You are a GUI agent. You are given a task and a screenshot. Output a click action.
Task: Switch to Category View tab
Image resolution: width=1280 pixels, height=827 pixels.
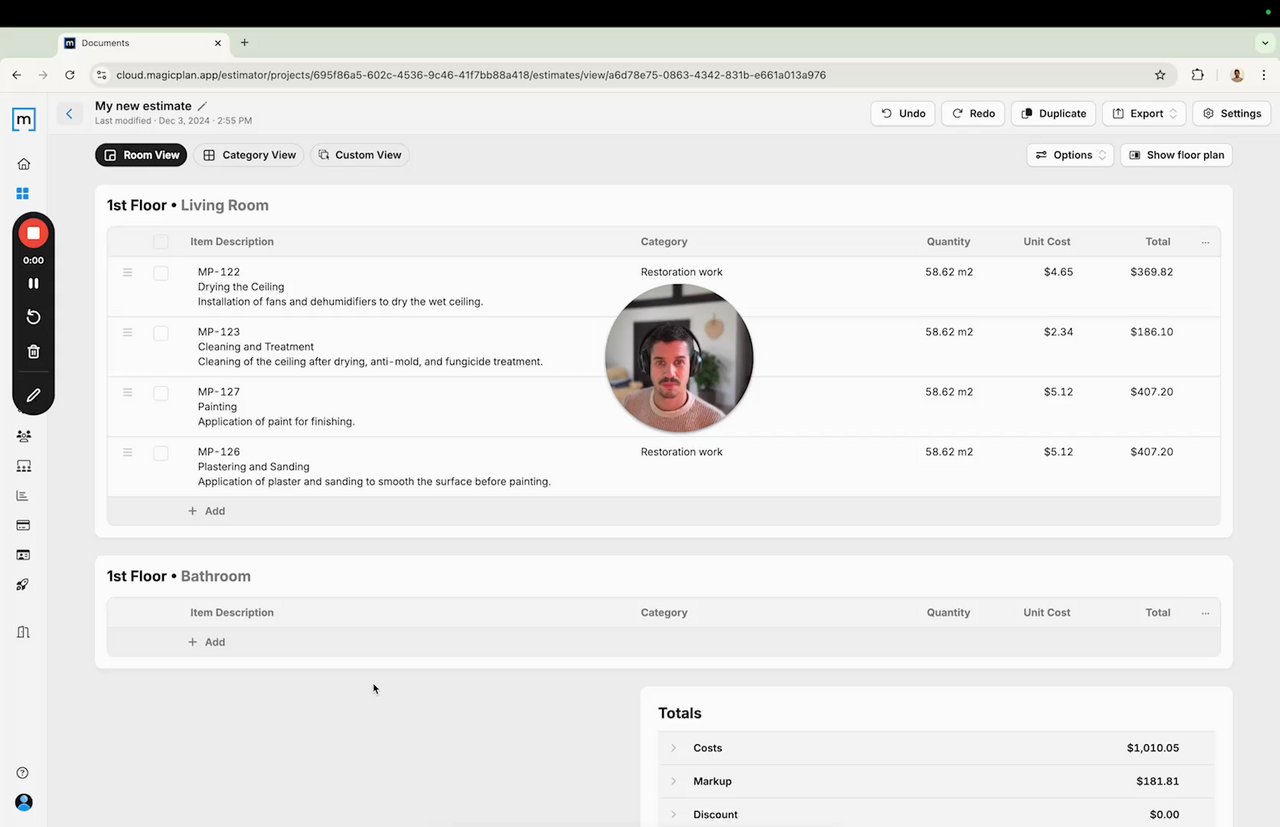coord(249,155)
